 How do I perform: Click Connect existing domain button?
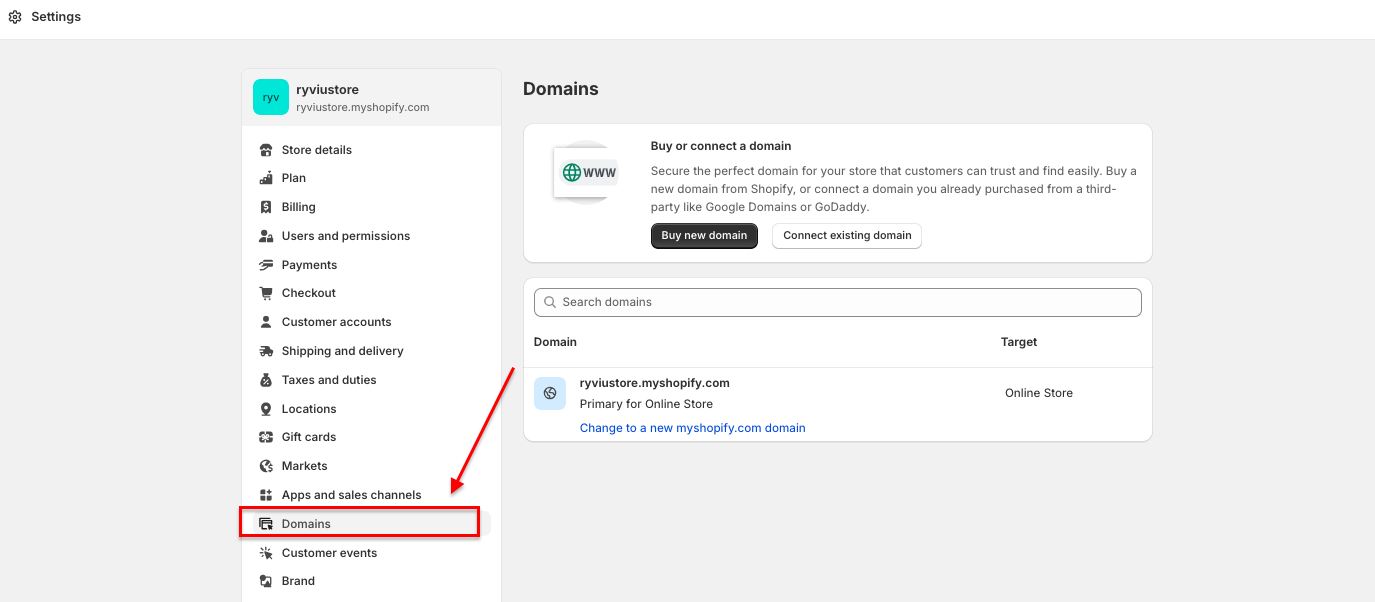click(x=847, y=236)
